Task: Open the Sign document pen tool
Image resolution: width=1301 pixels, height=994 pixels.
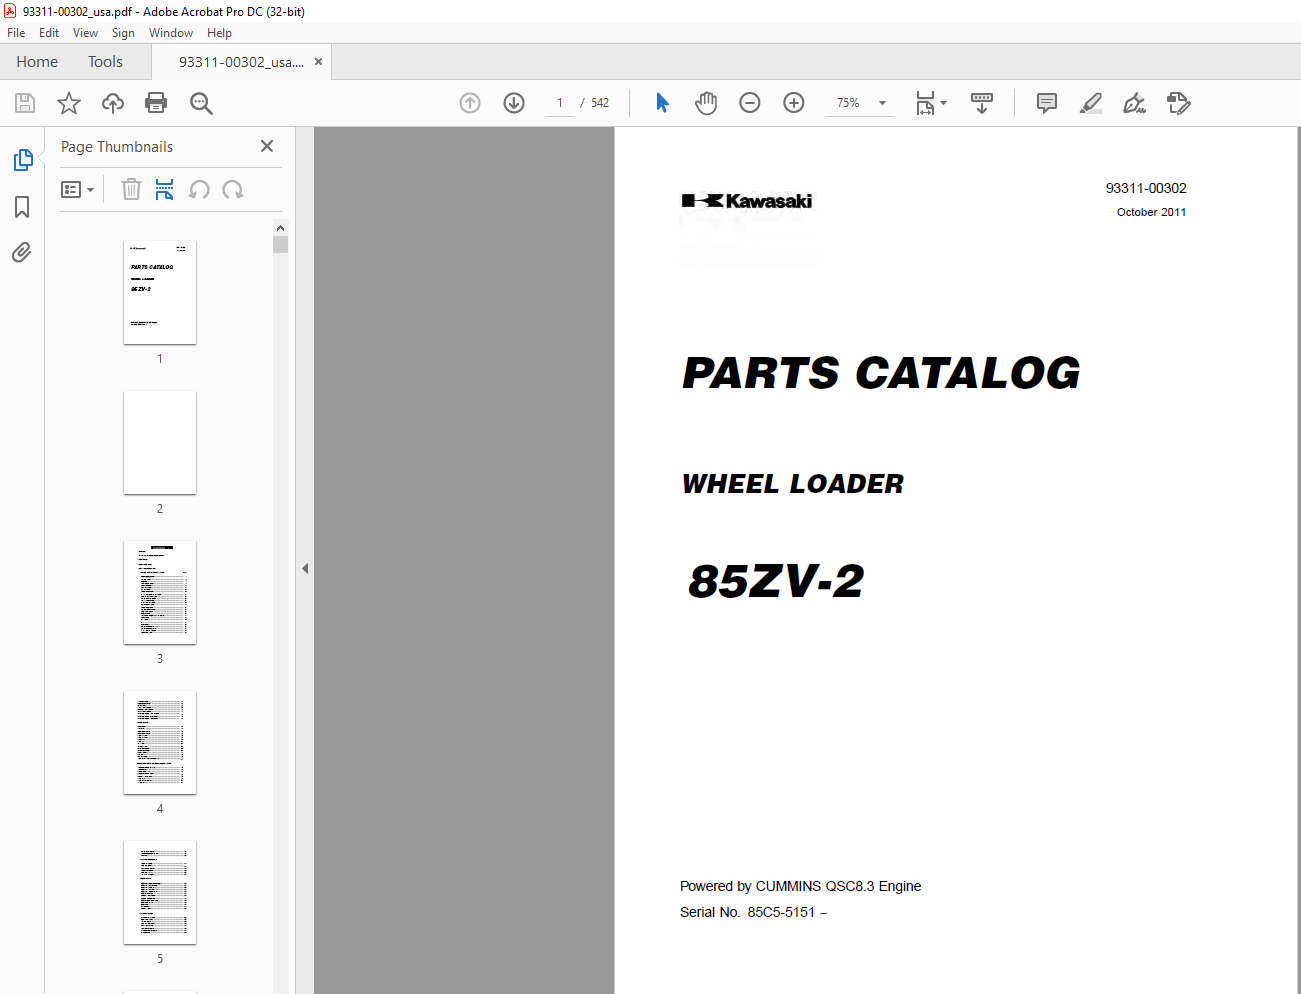Action: pos(1134,103)
